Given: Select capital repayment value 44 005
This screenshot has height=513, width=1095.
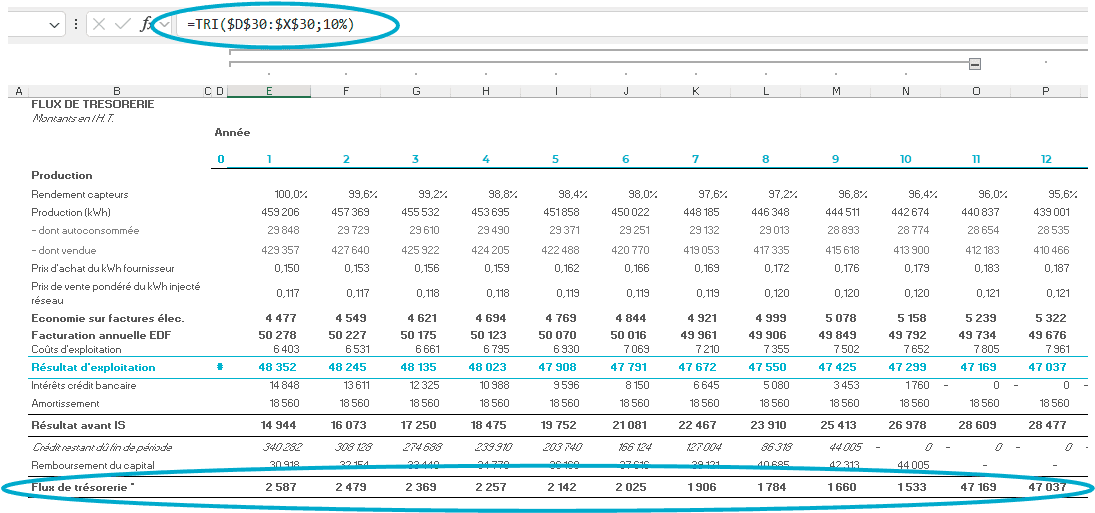Looking at the screenshot, I should click(x=911, y=465).
